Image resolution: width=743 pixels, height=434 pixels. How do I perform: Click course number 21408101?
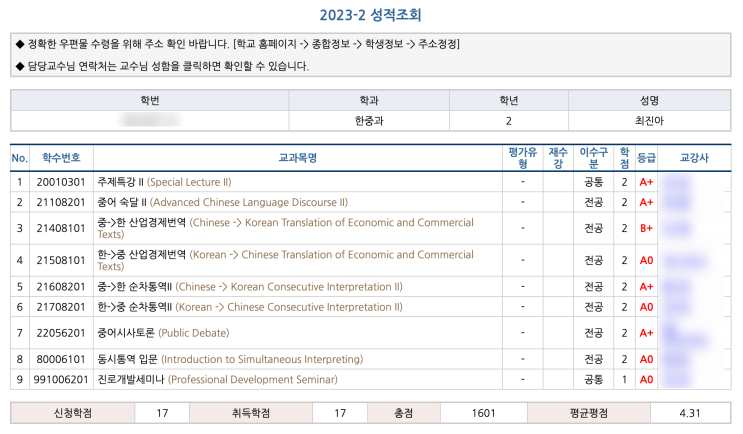61,228
